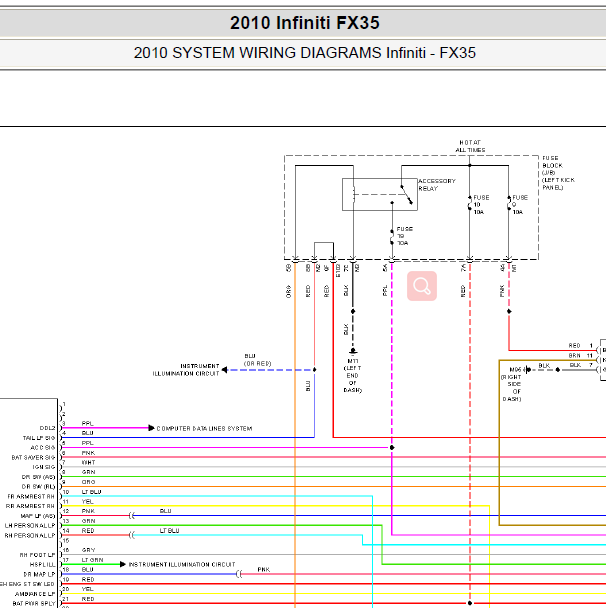Select the 'HOT AT ALL TIMES' label
606x608 pixels.
(x=470, y=146)
